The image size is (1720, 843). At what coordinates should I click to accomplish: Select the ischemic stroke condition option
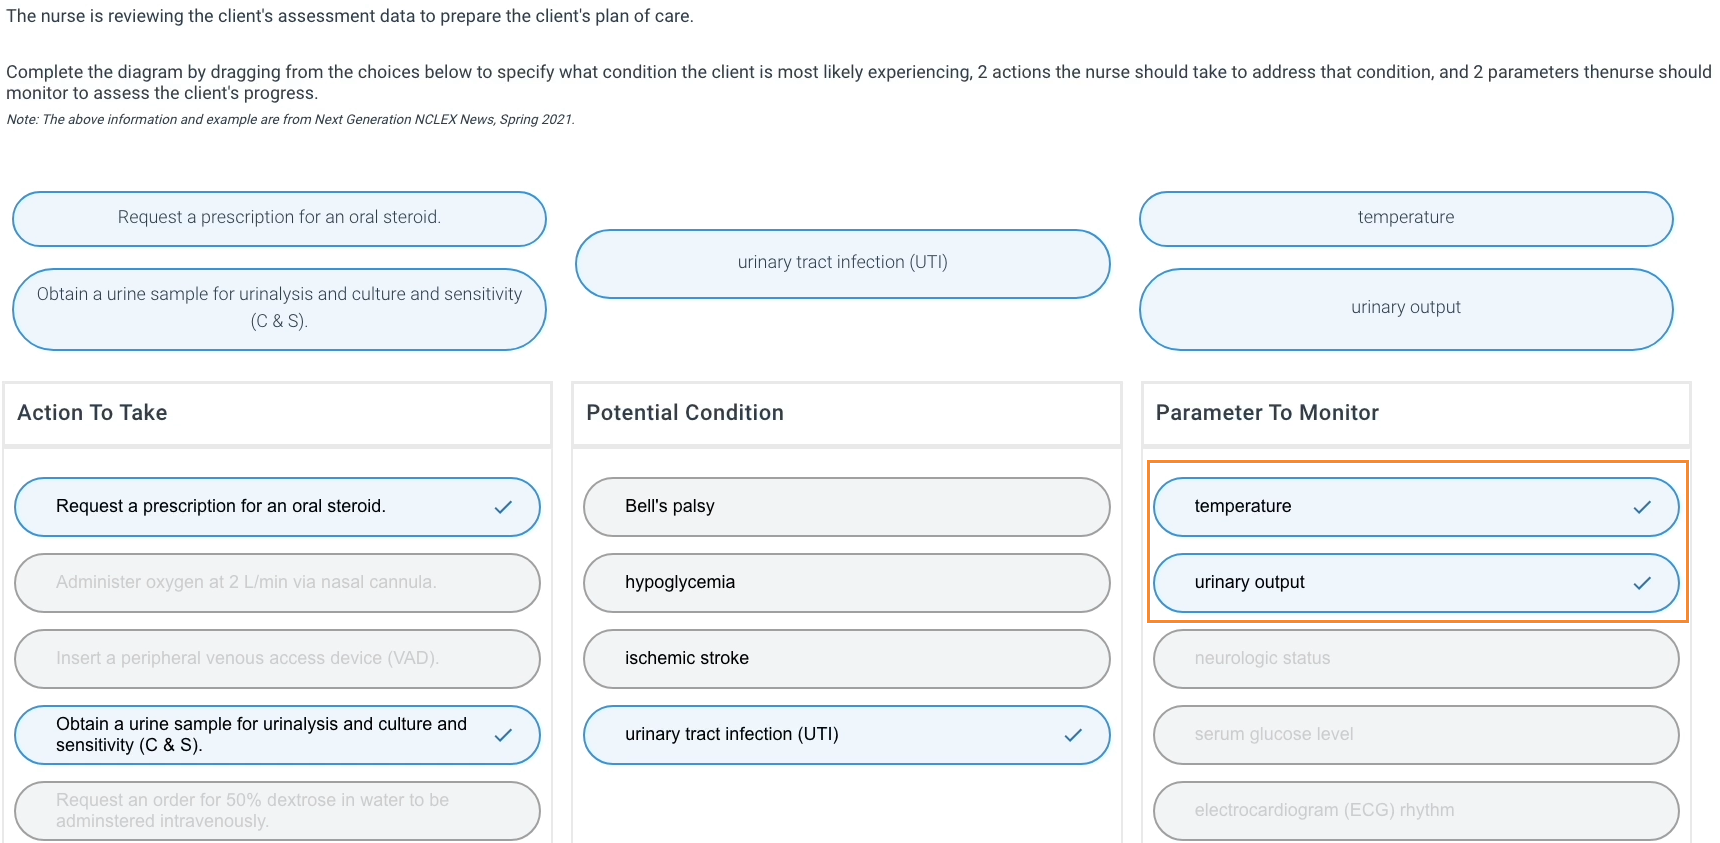[x=845, y=658]
